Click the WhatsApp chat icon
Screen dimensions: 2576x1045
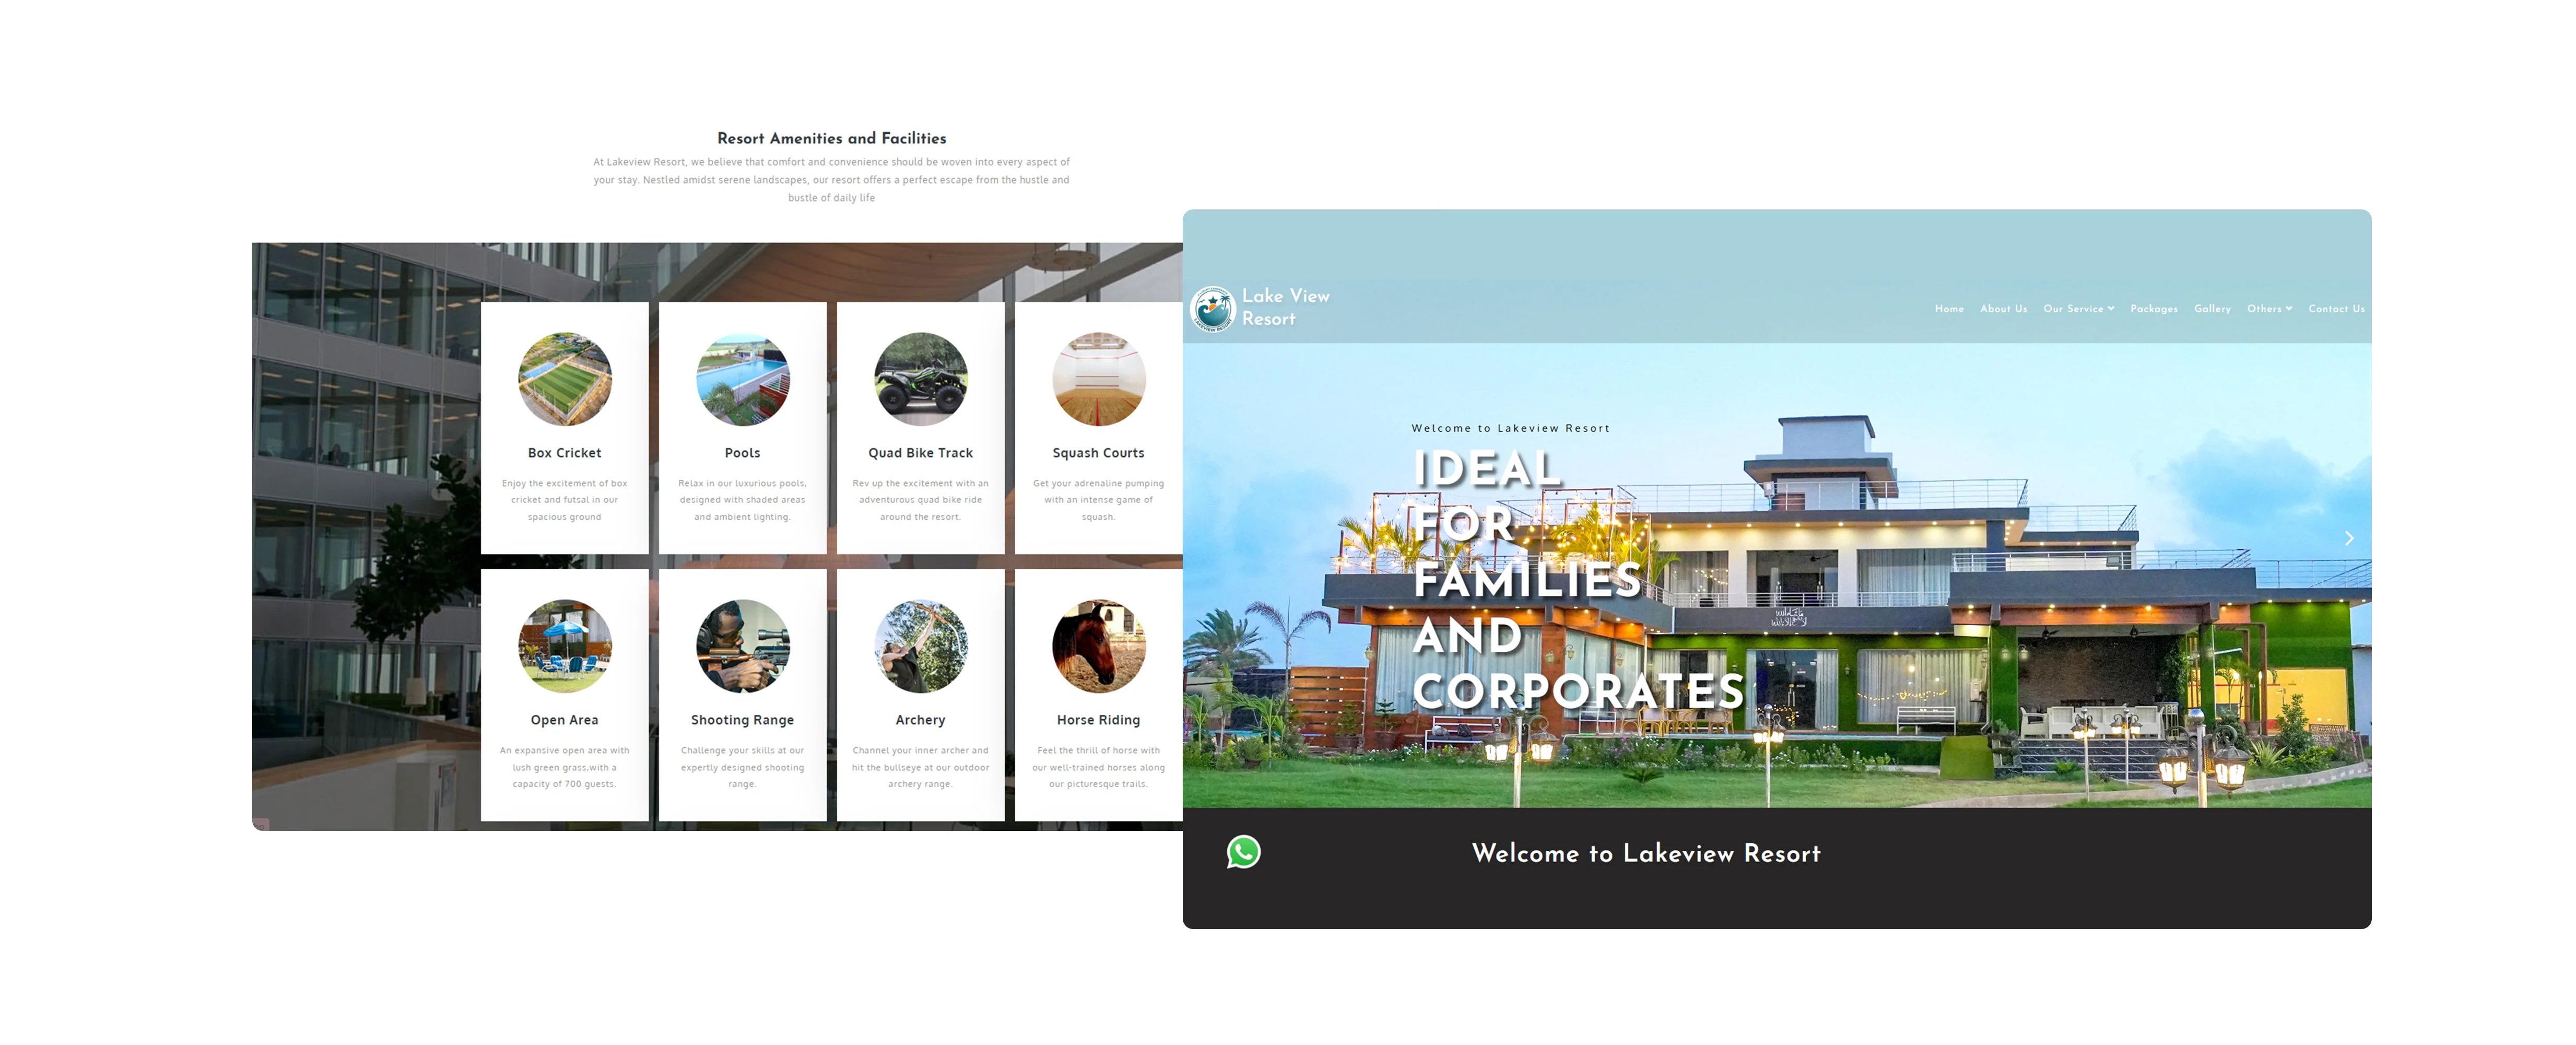point(1243,852)
